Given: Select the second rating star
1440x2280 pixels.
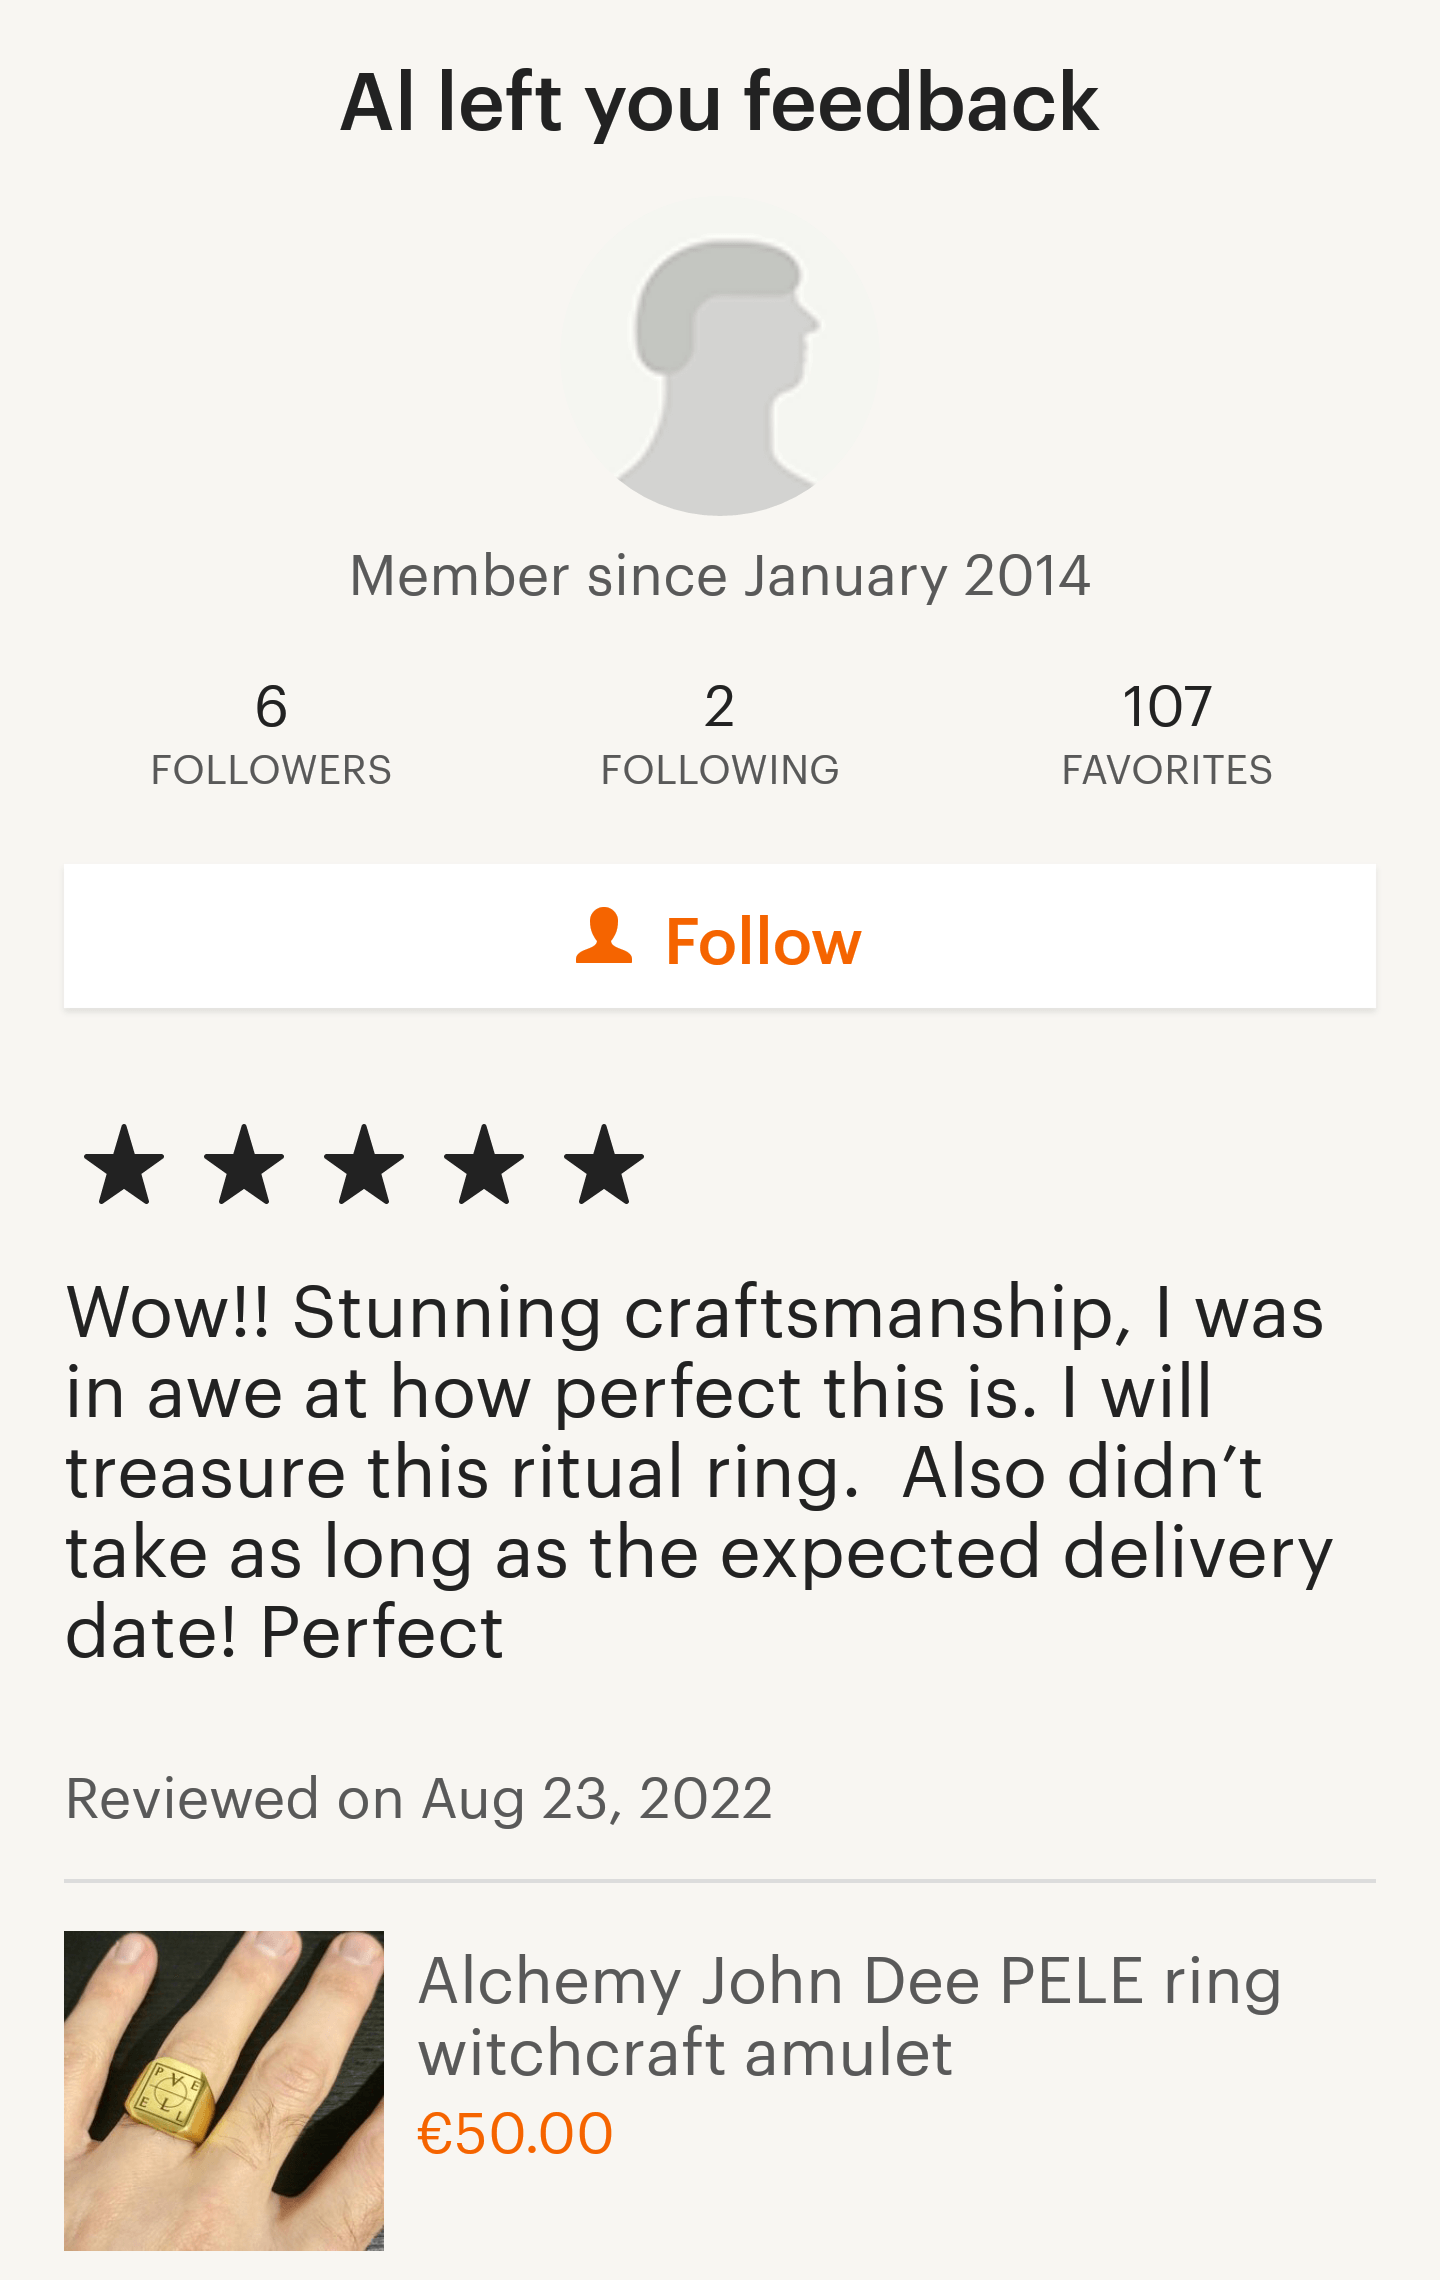Looking at the screenshot, I should [244, 1164].
